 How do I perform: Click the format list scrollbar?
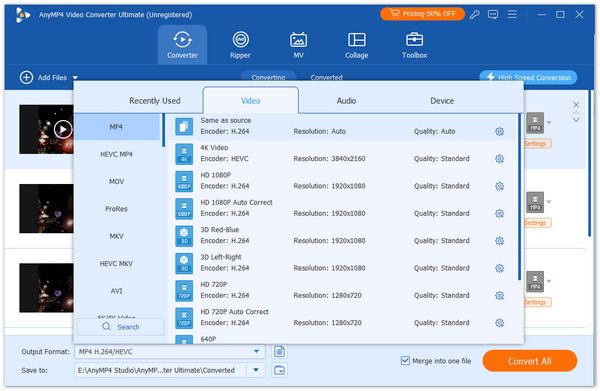click(x=164, y=130)
